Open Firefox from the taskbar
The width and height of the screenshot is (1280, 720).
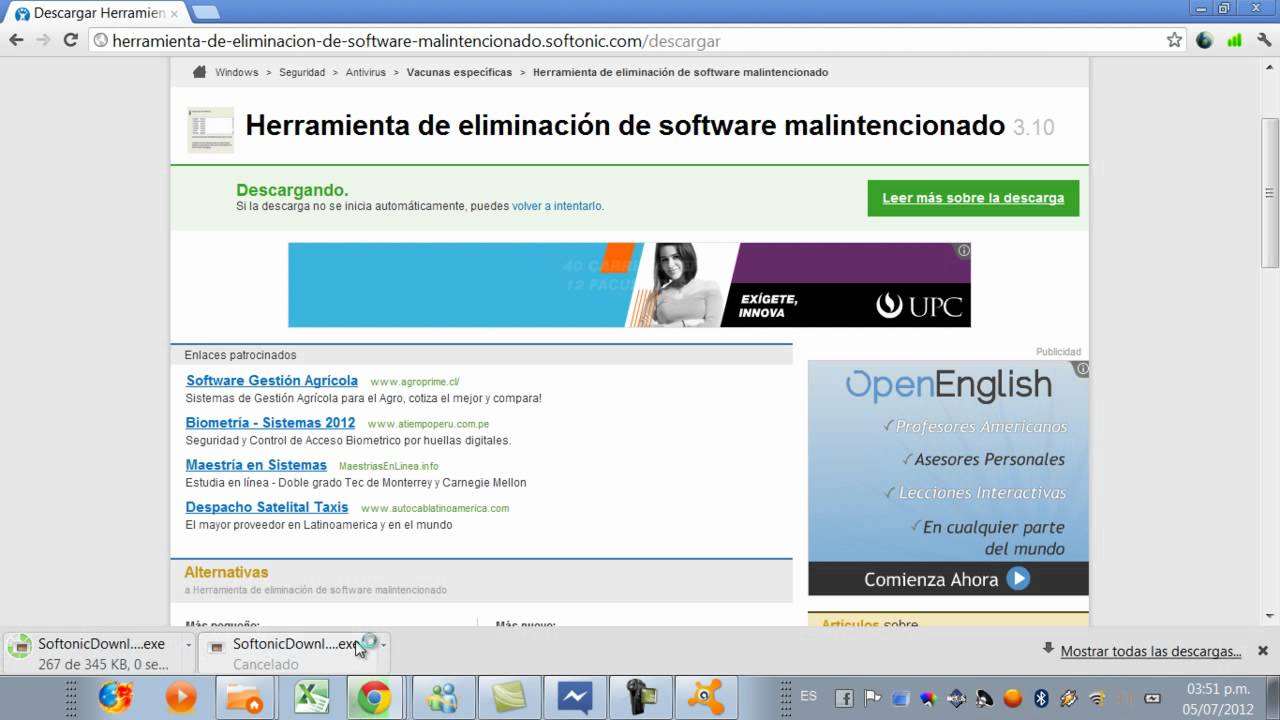click(116, 697)
